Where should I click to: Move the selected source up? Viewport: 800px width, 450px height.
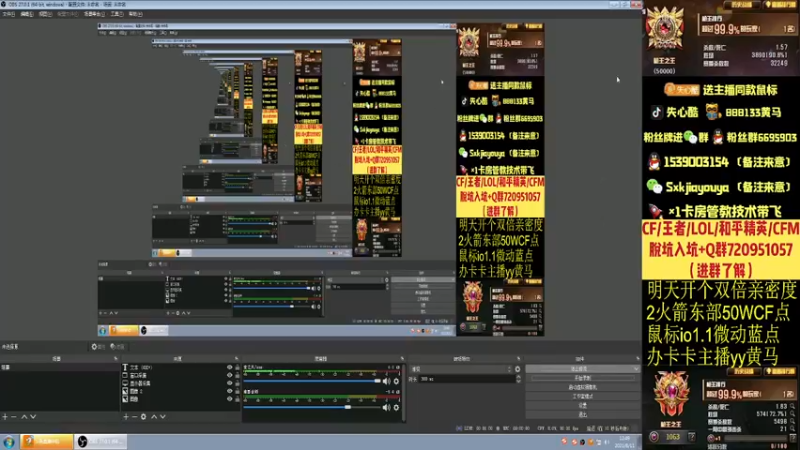(154, 417)
